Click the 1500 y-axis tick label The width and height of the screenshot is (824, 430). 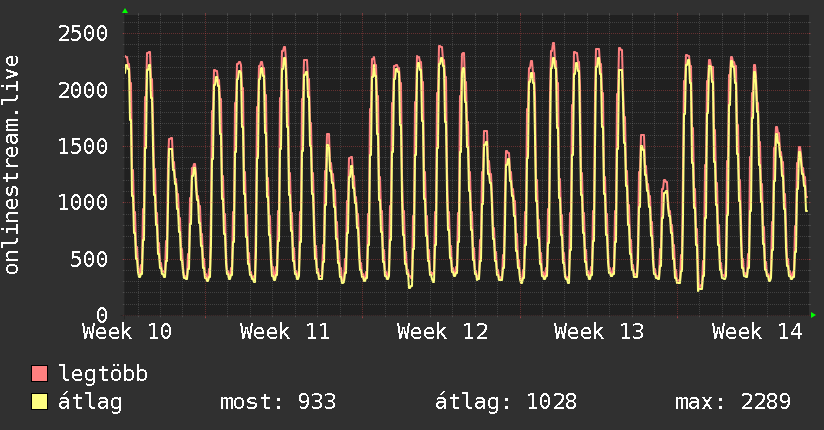pos(83,146)
